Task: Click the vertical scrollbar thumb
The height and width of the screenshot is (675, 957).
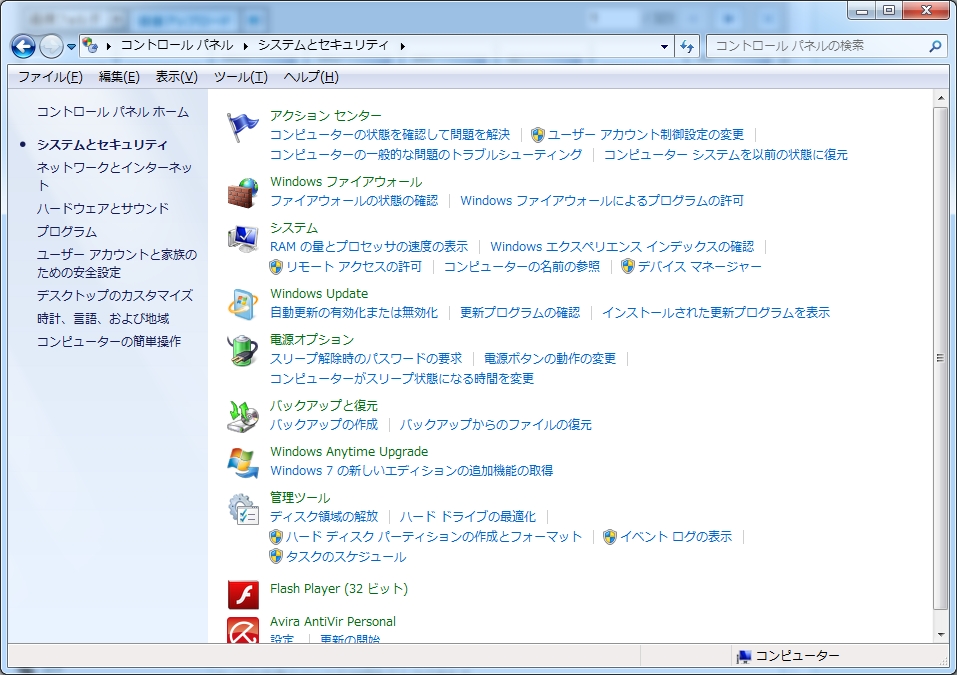Action: tap(941, 358)
